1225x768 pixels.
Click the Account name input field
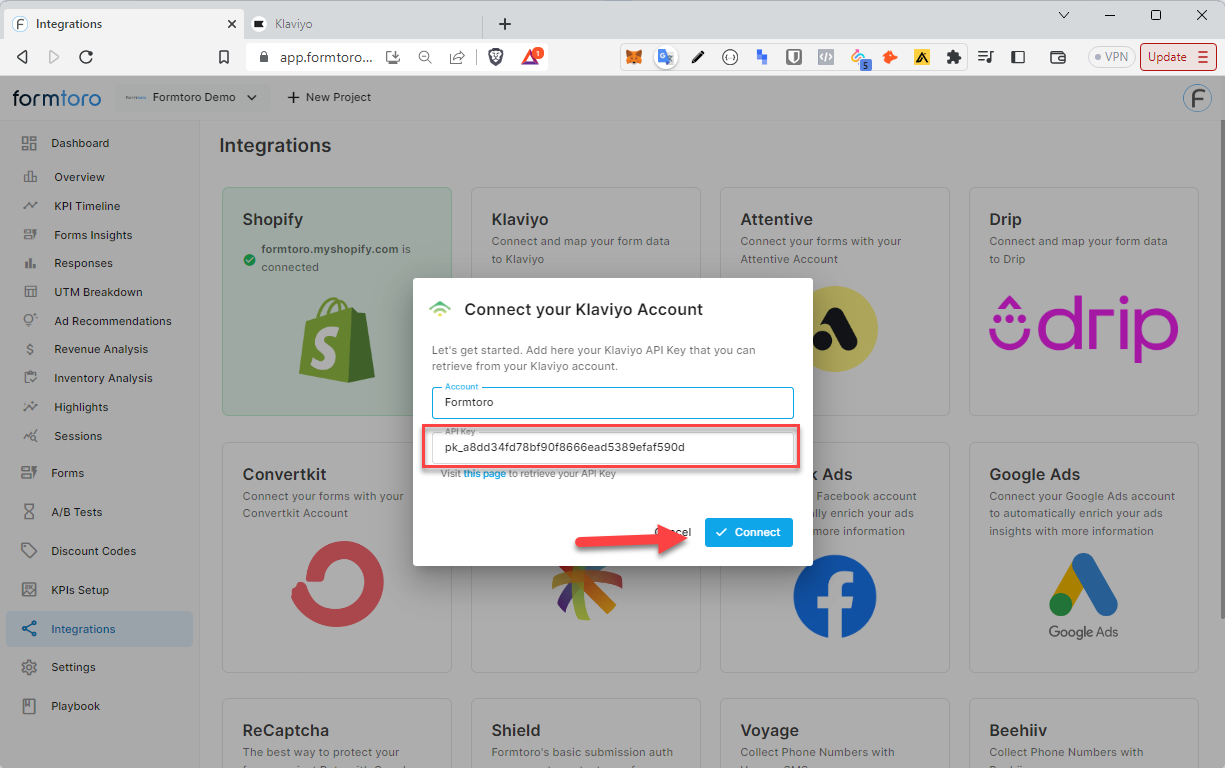click(612, 402)
